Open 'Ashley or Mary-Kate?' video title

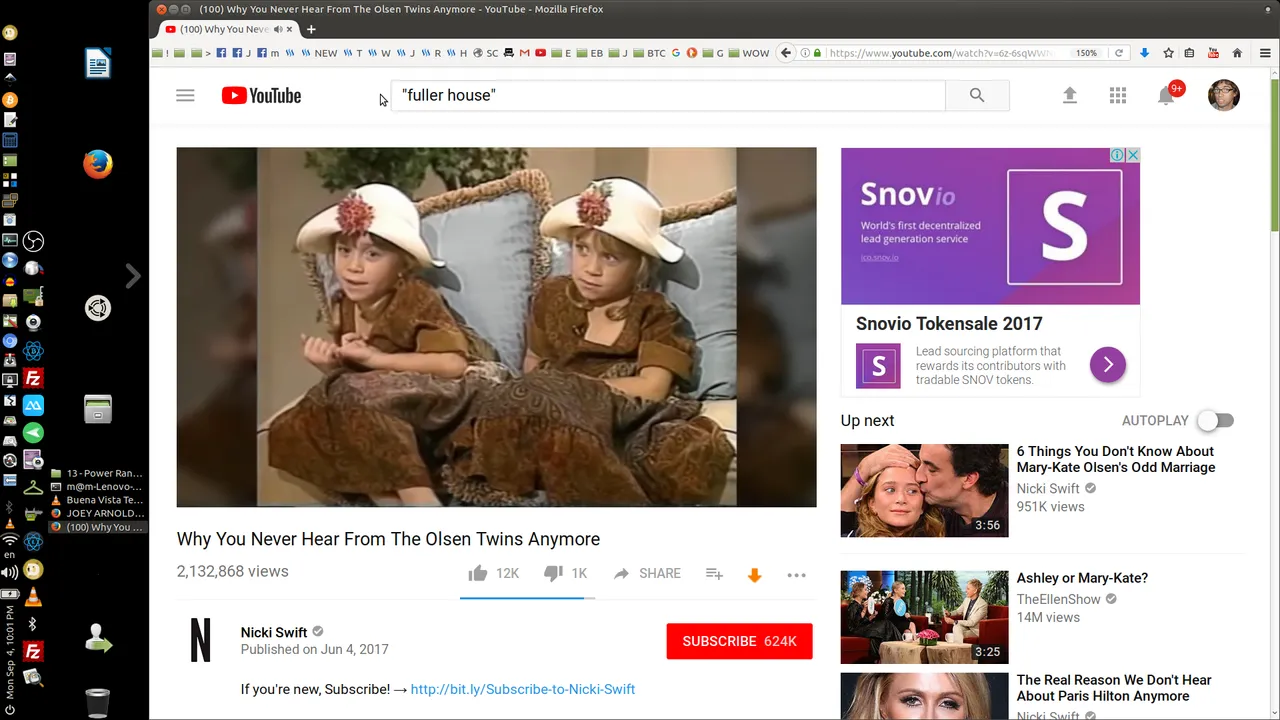[1082, 578]
